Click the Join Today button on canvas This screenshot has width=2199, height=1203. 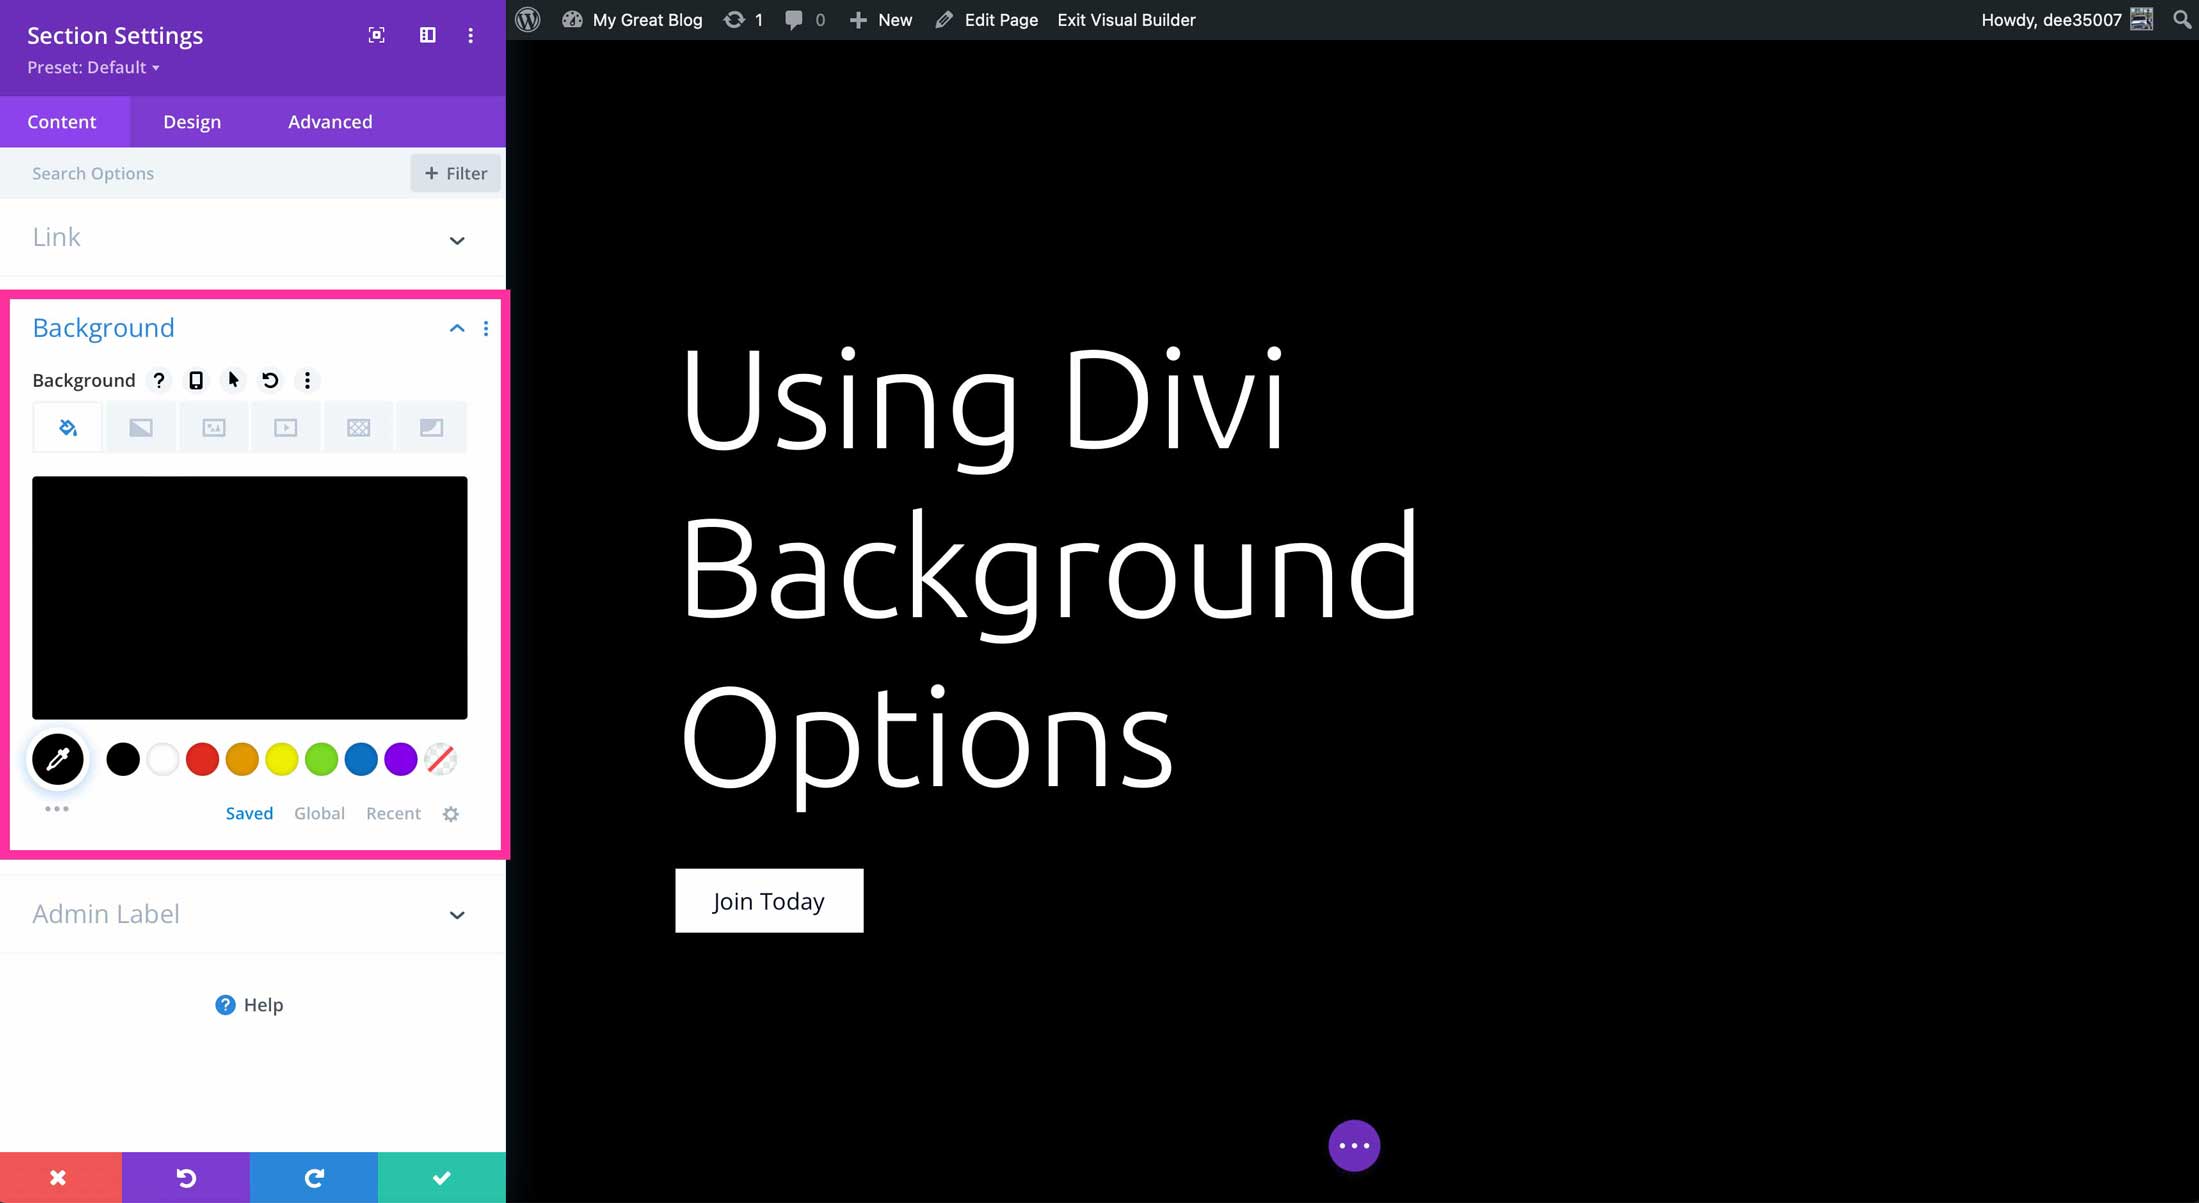[769, 901]
